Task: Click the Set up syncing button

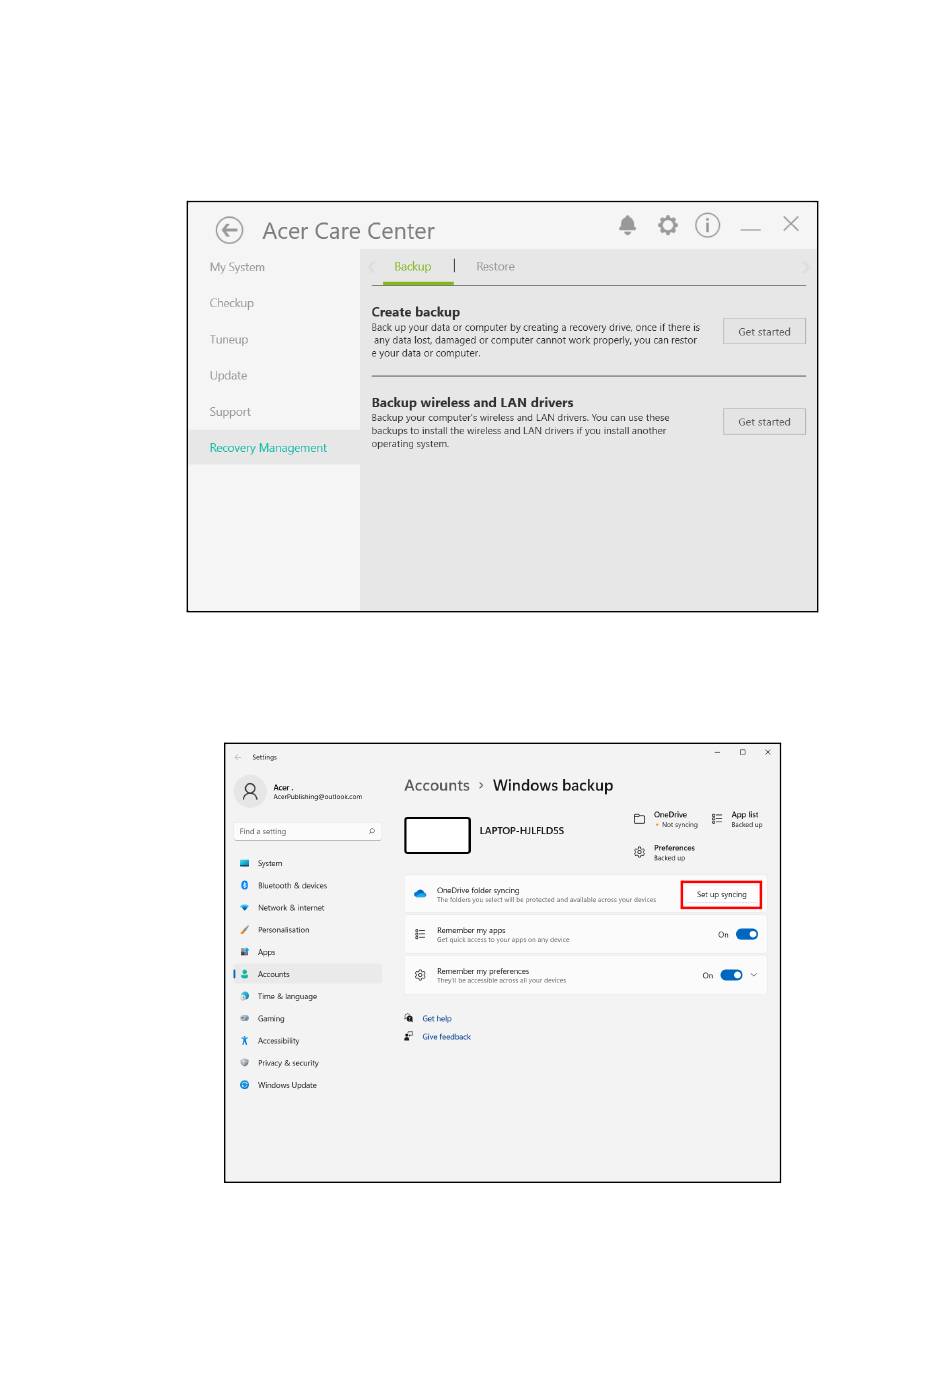Action: 721,894
